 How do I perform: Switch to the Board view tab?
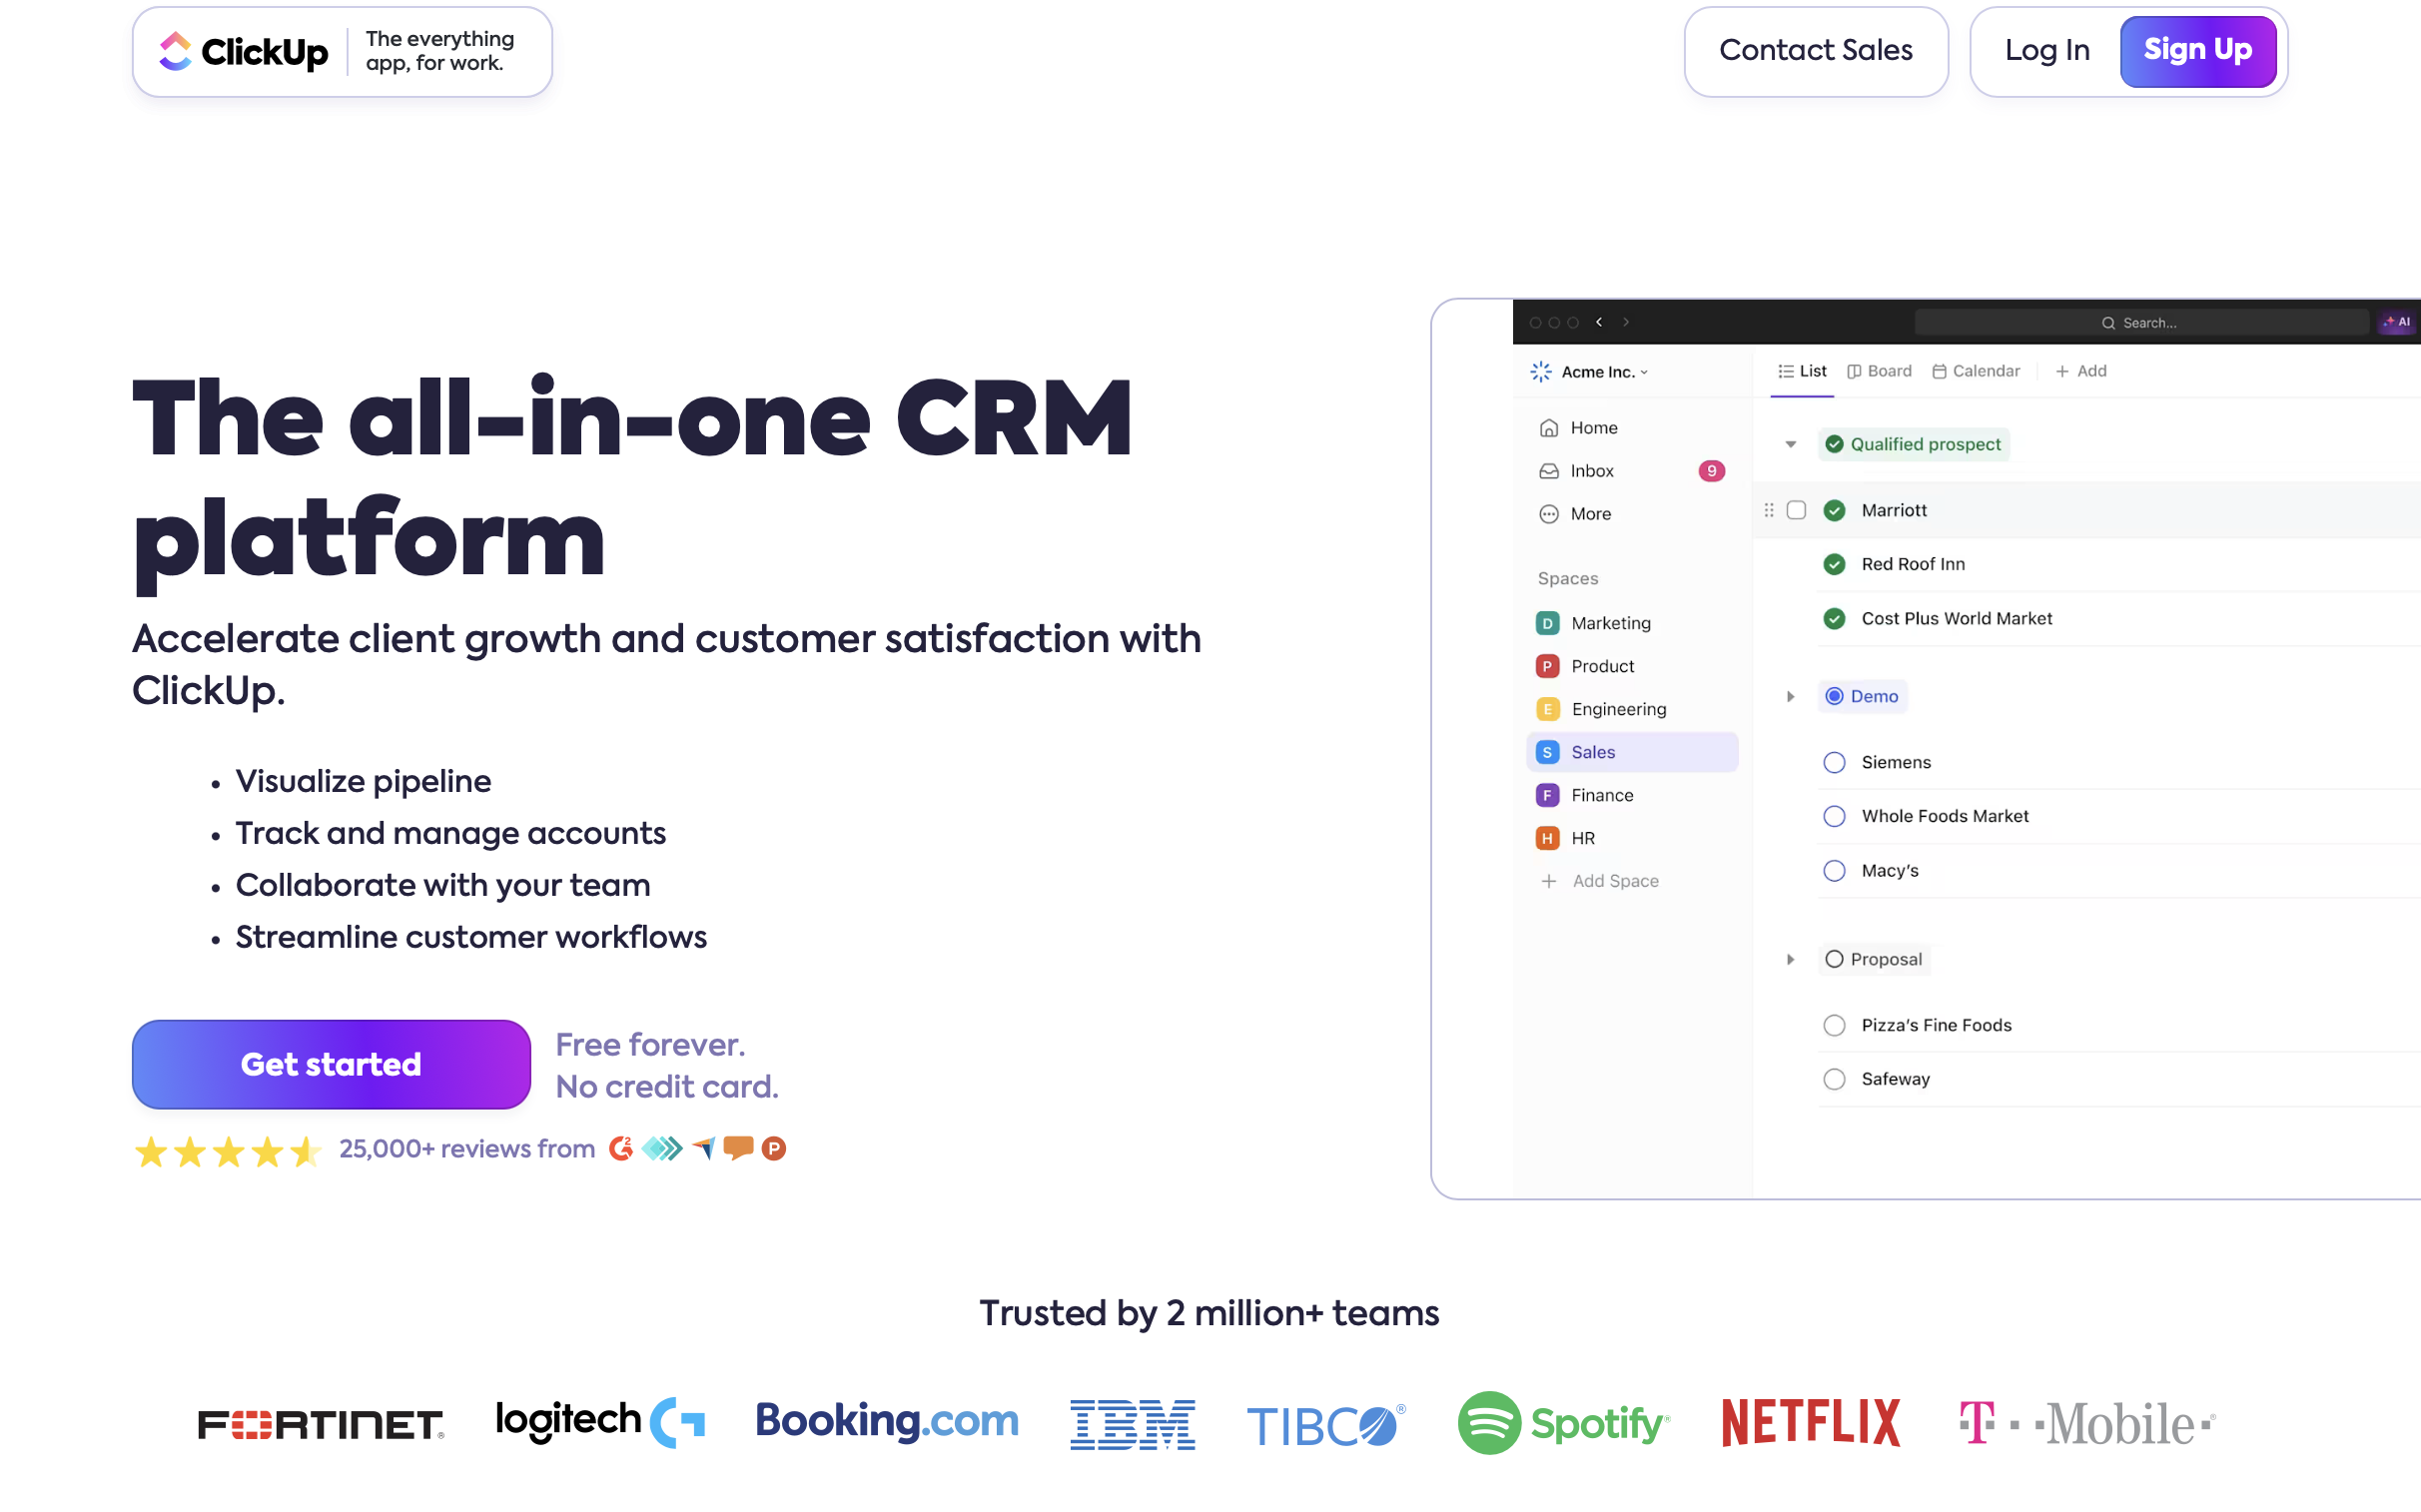1879,371
